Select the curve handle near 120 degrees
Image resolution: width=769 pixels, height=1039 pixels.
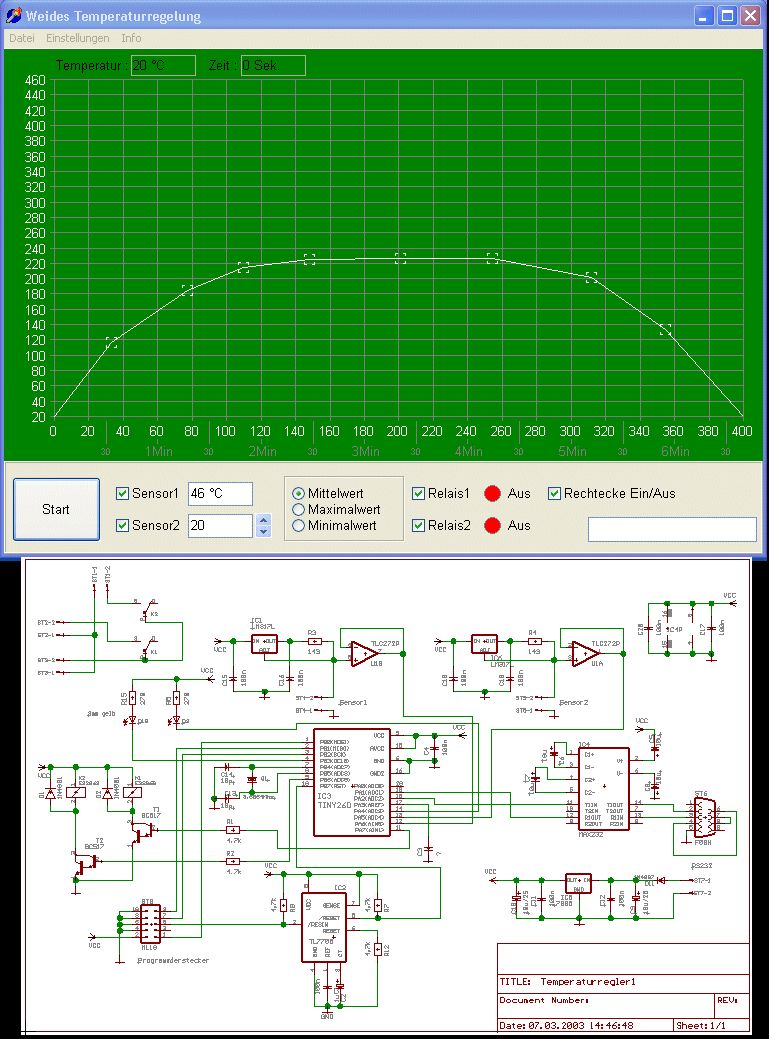(111, 343)
